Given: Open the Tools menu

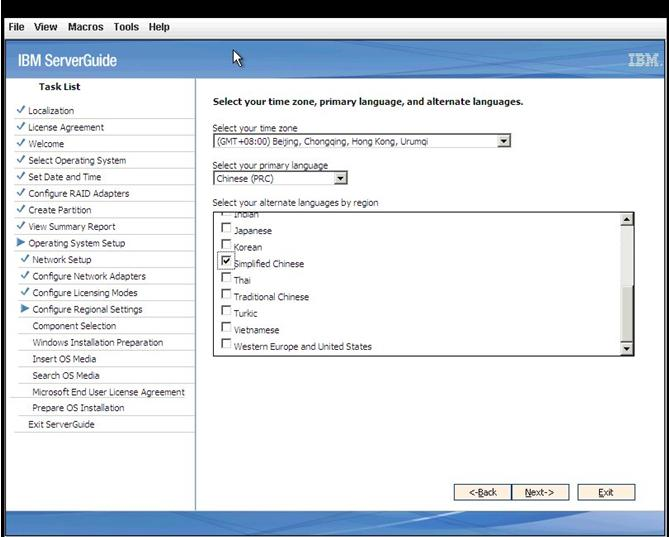Looking at the screenshot, I should [126, 27].
